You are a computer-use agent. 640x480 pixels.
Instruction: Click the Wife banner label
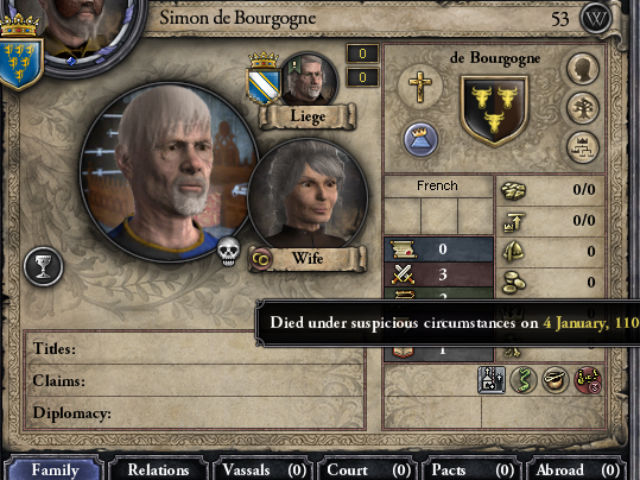point(308,258)
